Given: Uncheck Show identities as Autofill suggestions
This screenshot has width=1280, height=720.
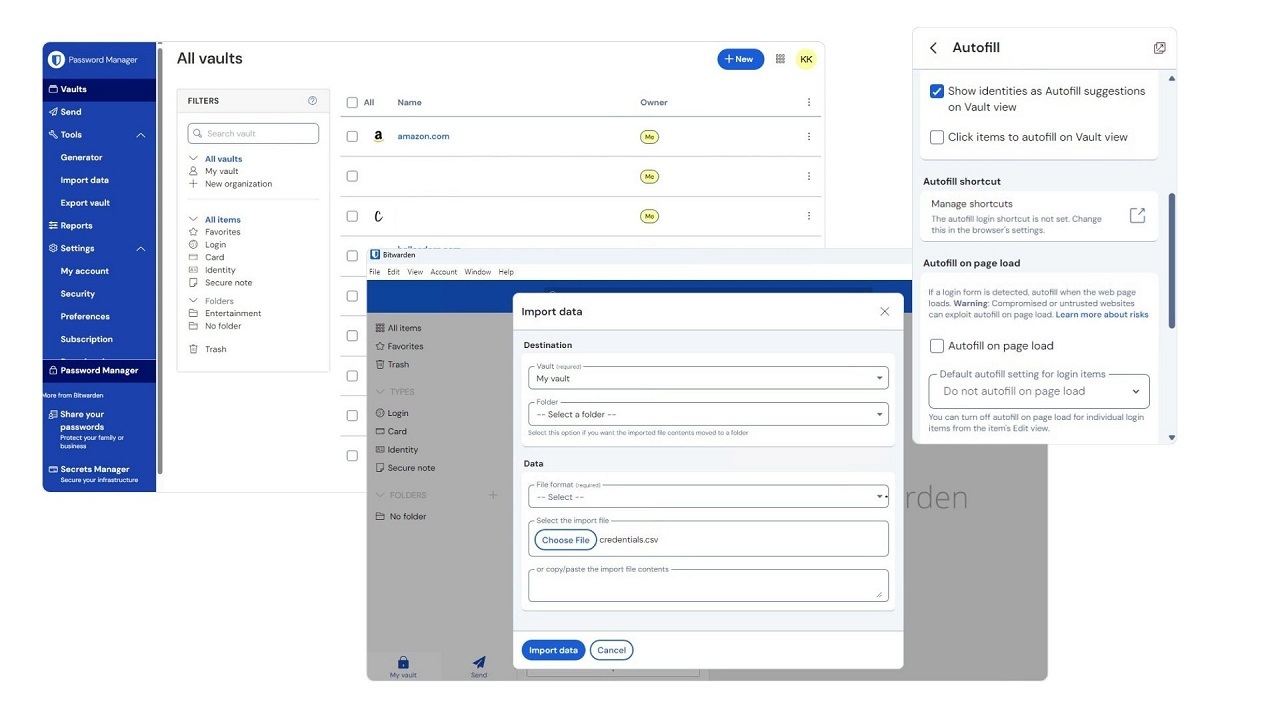Looking at the screenshot, I should pos(937,91).
